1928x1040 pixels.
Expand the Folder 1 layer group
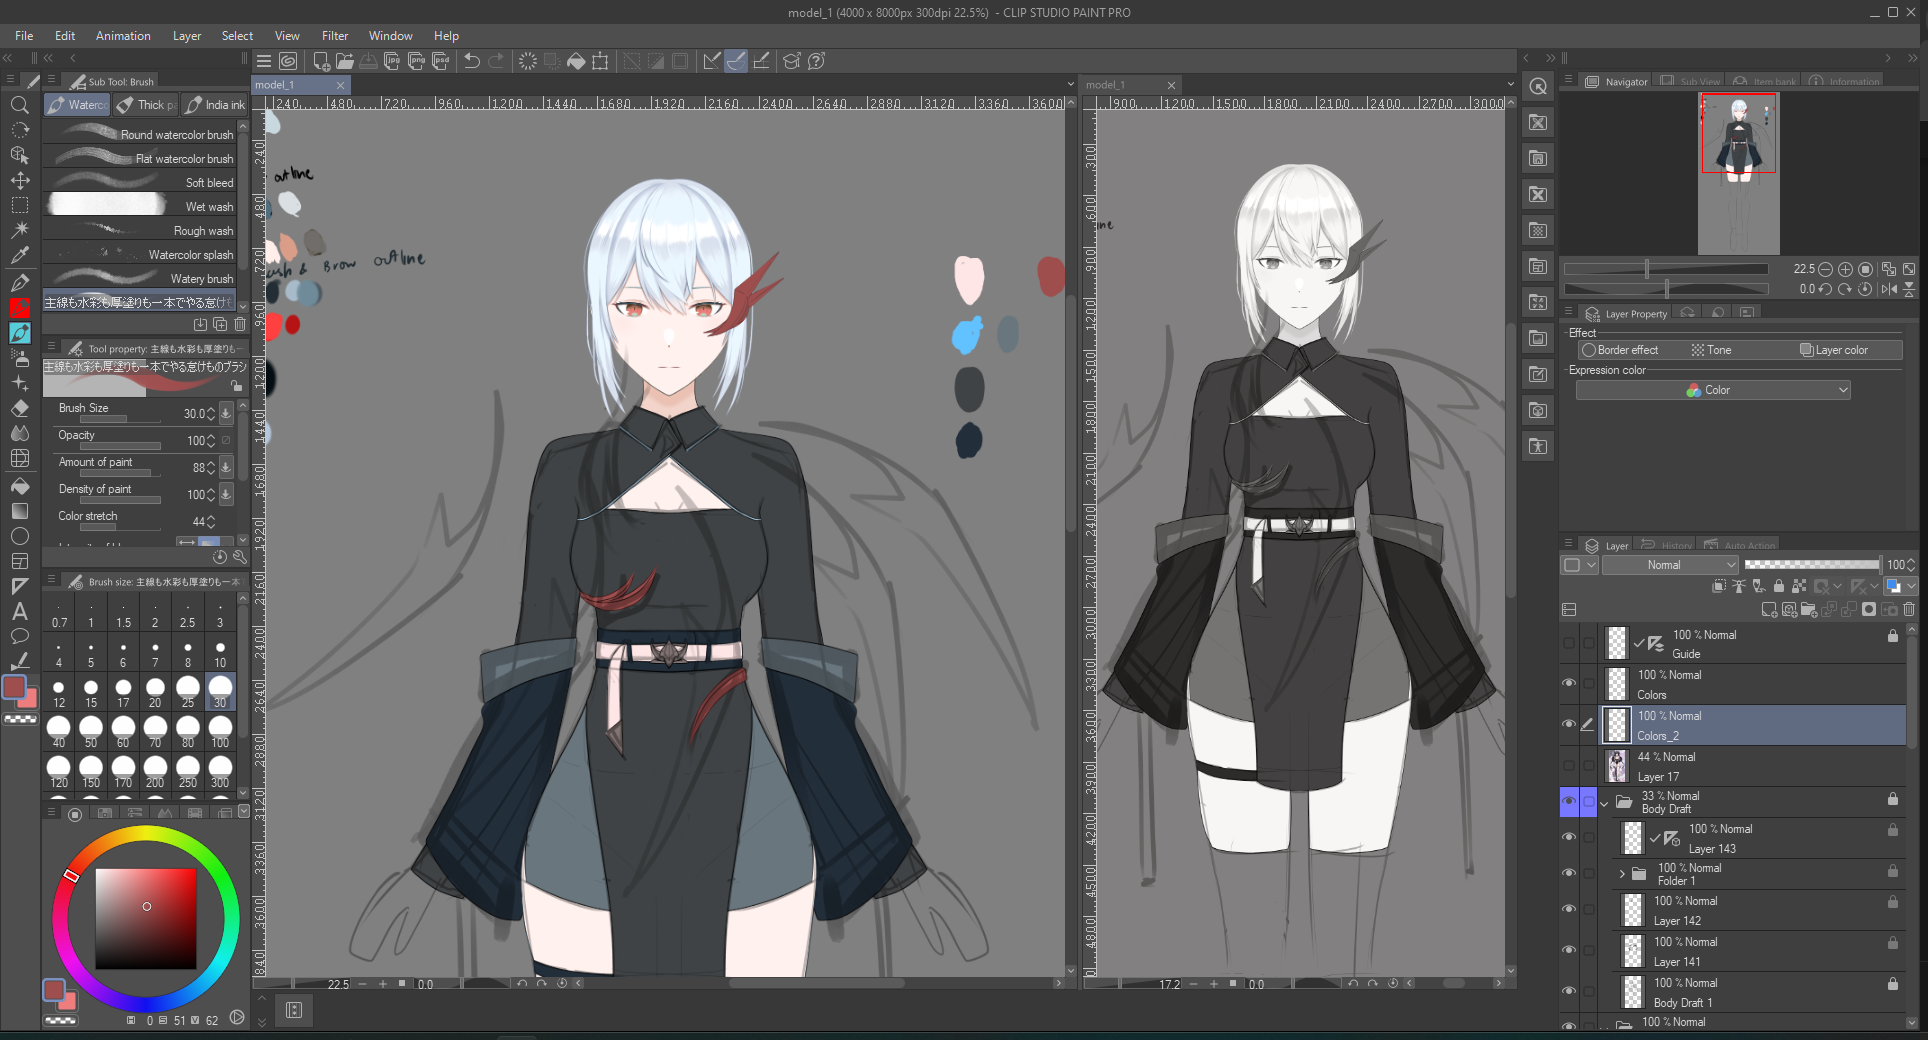coord(1622,874)
